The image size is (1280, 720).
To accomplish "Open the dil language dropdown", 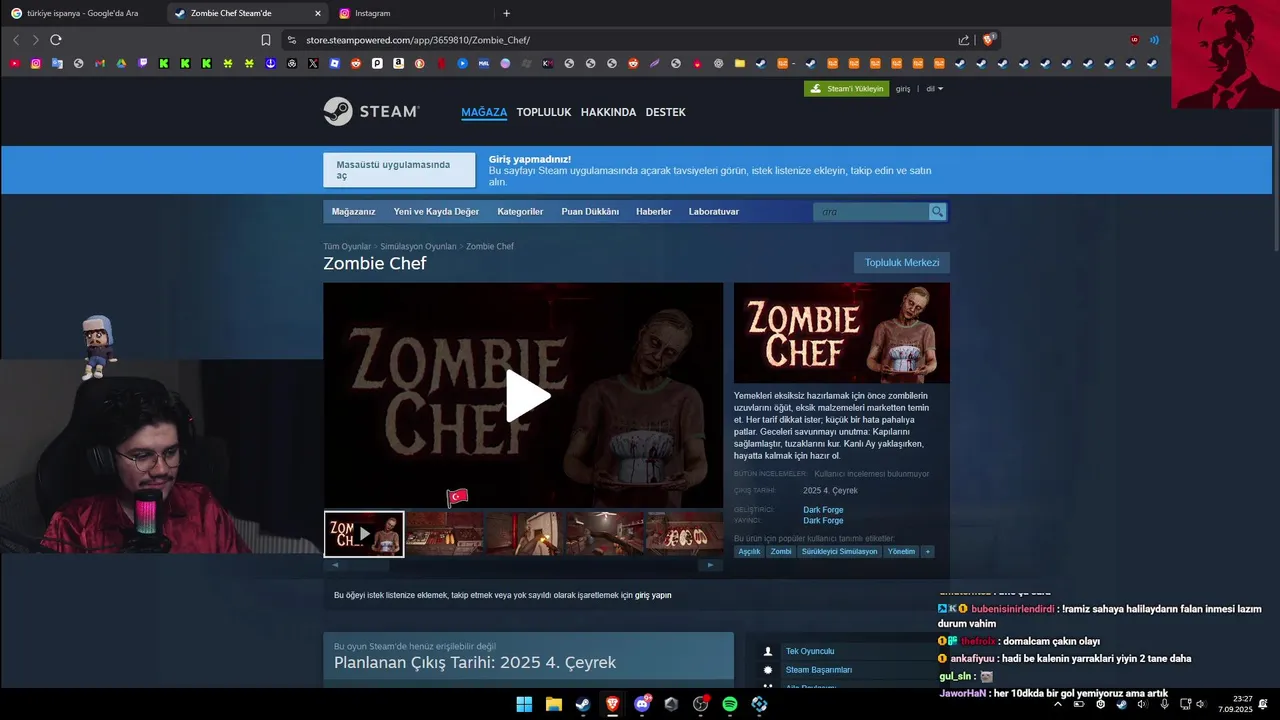I will 934,88.
